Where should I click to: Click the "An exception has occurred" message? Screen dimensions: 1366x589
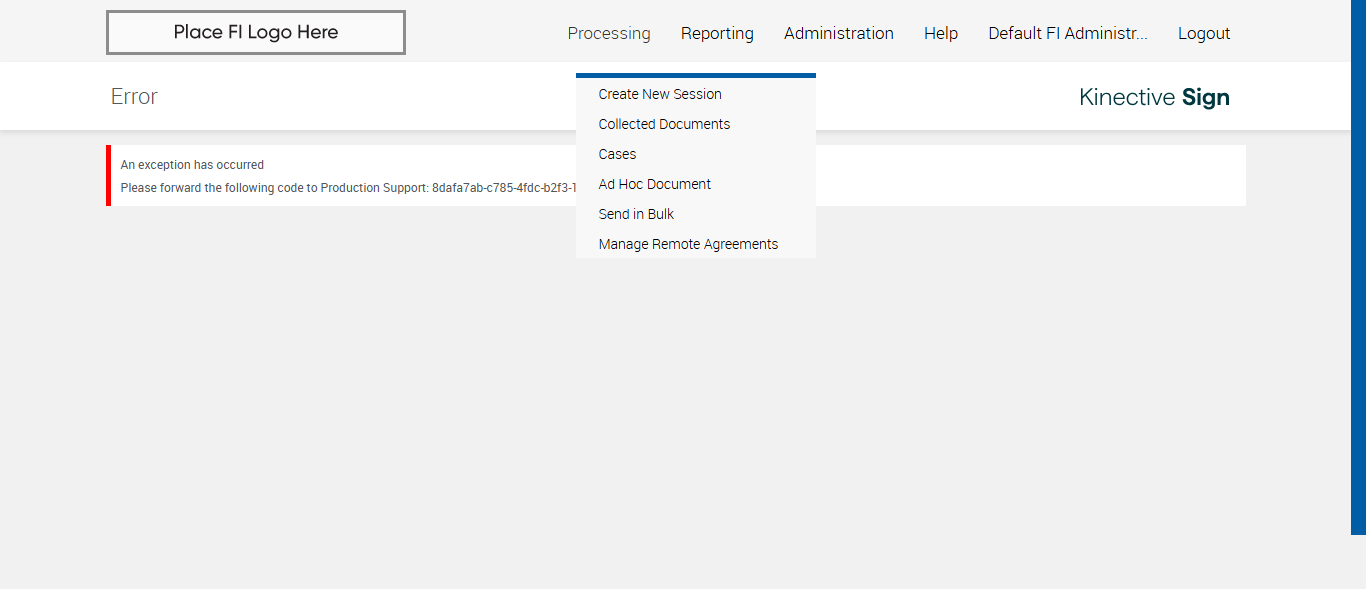click(192, 165)
